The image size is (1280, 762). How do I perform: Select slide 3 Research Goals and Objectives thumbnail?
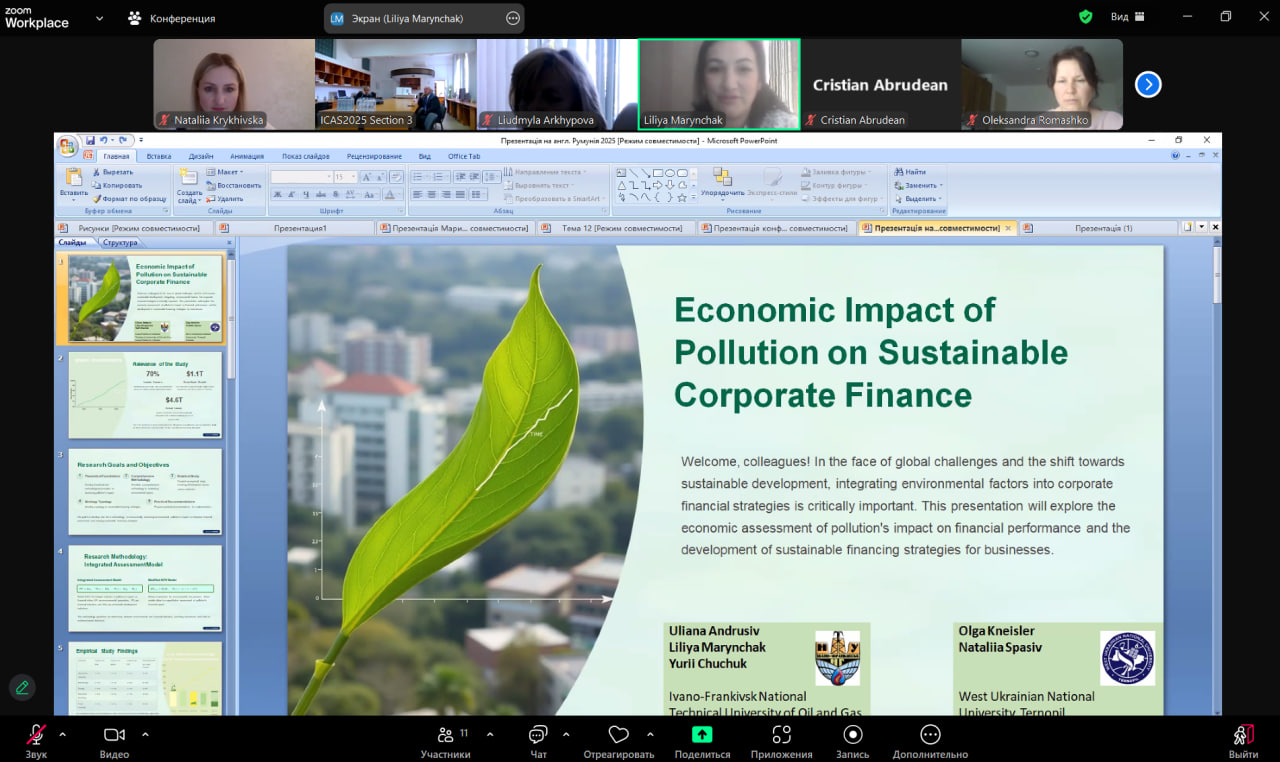(146, 492)
